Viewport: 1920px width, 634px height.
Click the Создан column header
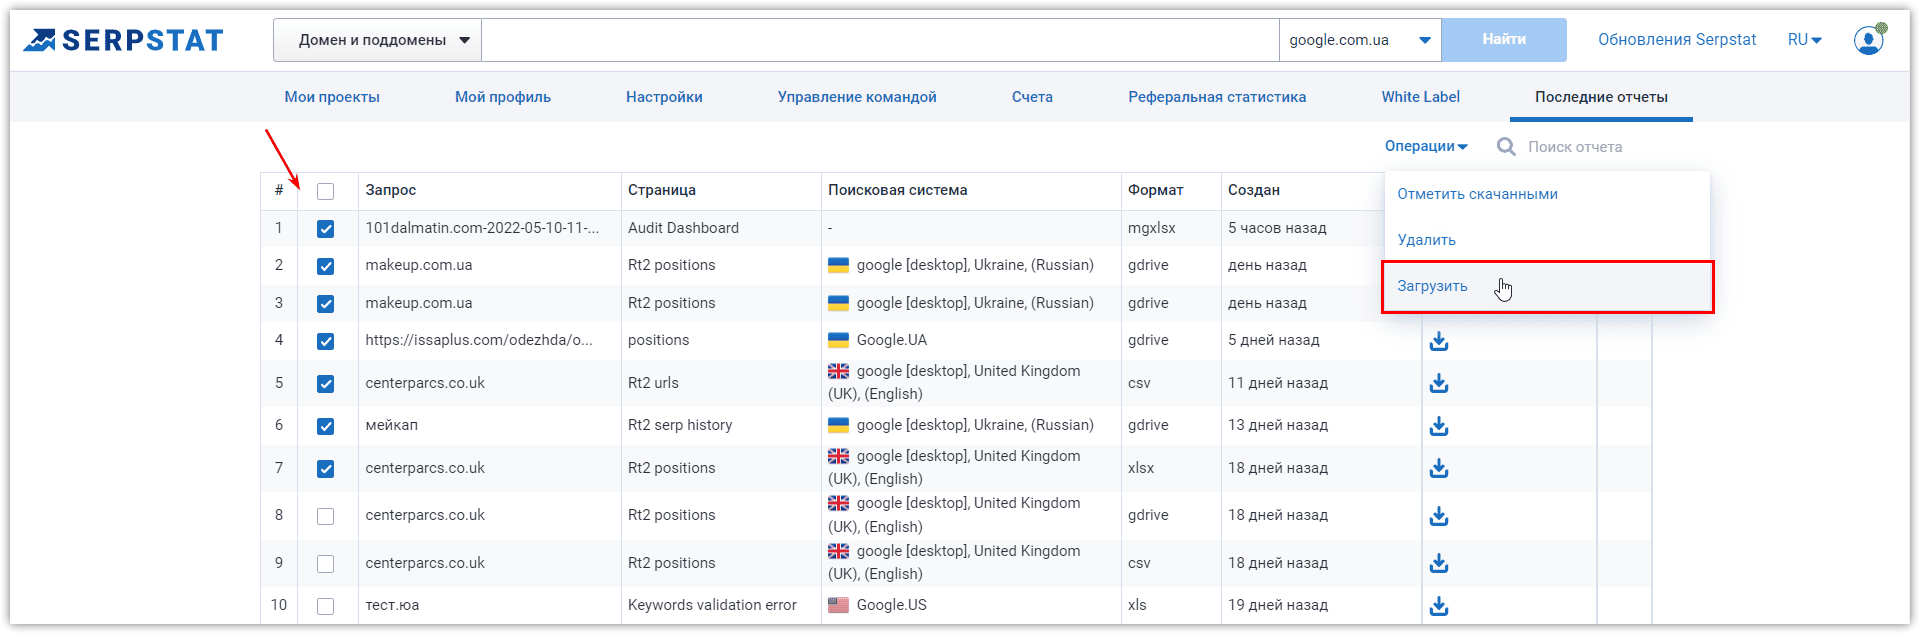click(1254, 190)
